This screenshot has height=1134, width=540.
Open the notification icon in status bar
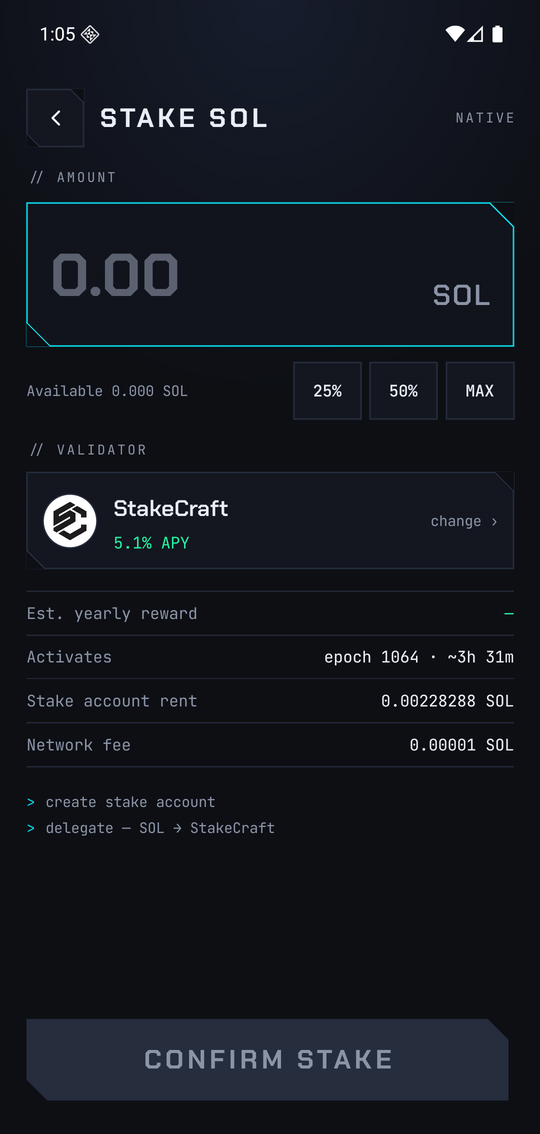(90, 34)
